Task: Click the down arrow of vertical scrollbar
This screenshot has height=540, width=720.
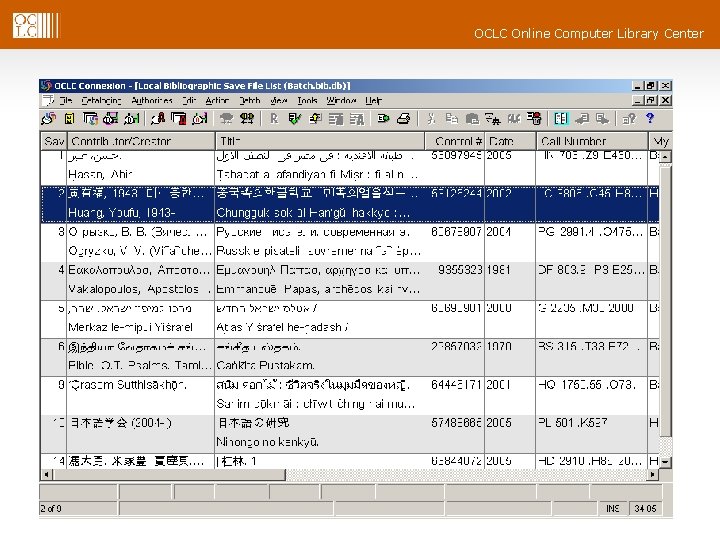Action: pyautogui.click(x=665, y=462)
